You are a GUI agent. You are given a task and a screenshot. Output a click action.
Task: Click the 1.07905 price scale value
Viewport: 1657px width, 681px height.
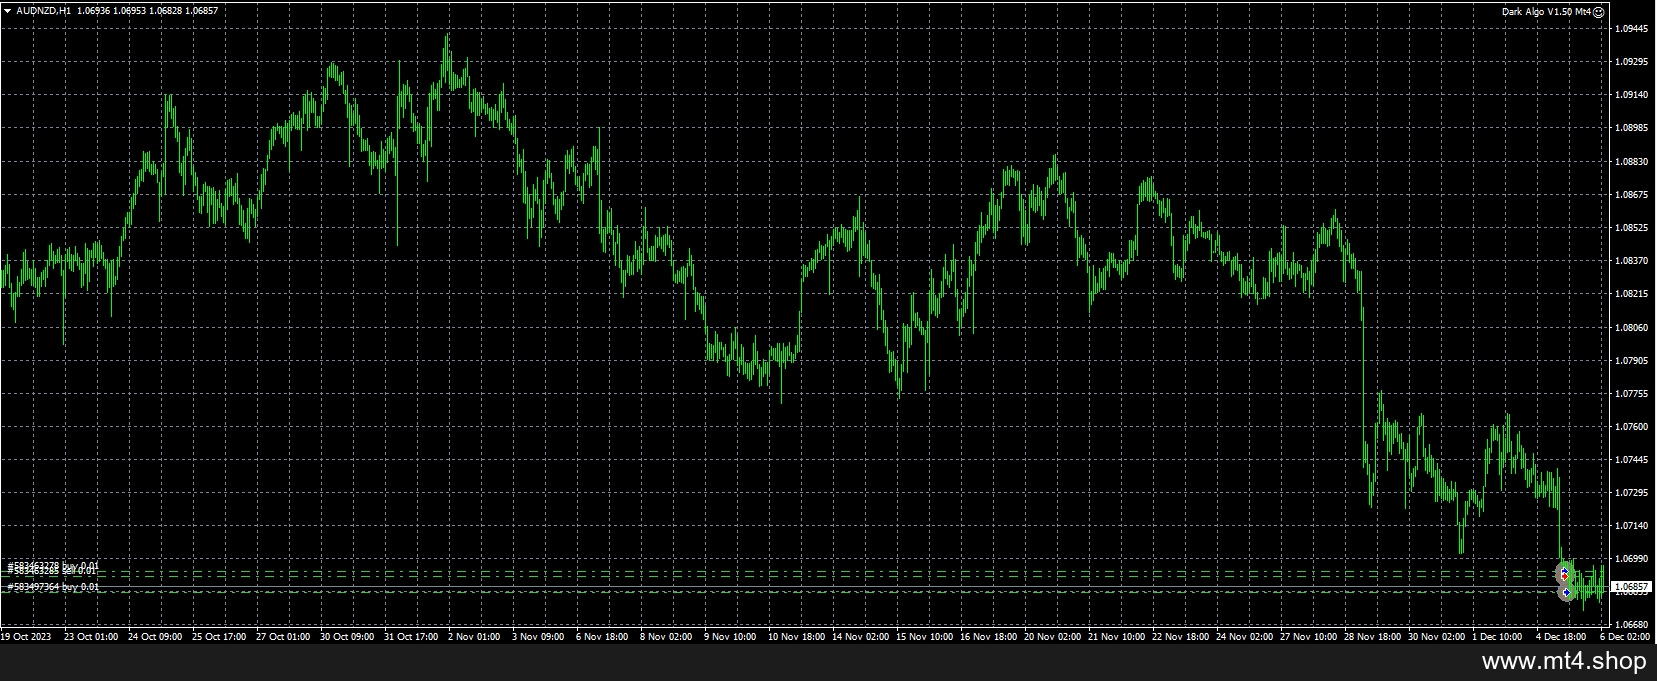[x=1632, y=360]
